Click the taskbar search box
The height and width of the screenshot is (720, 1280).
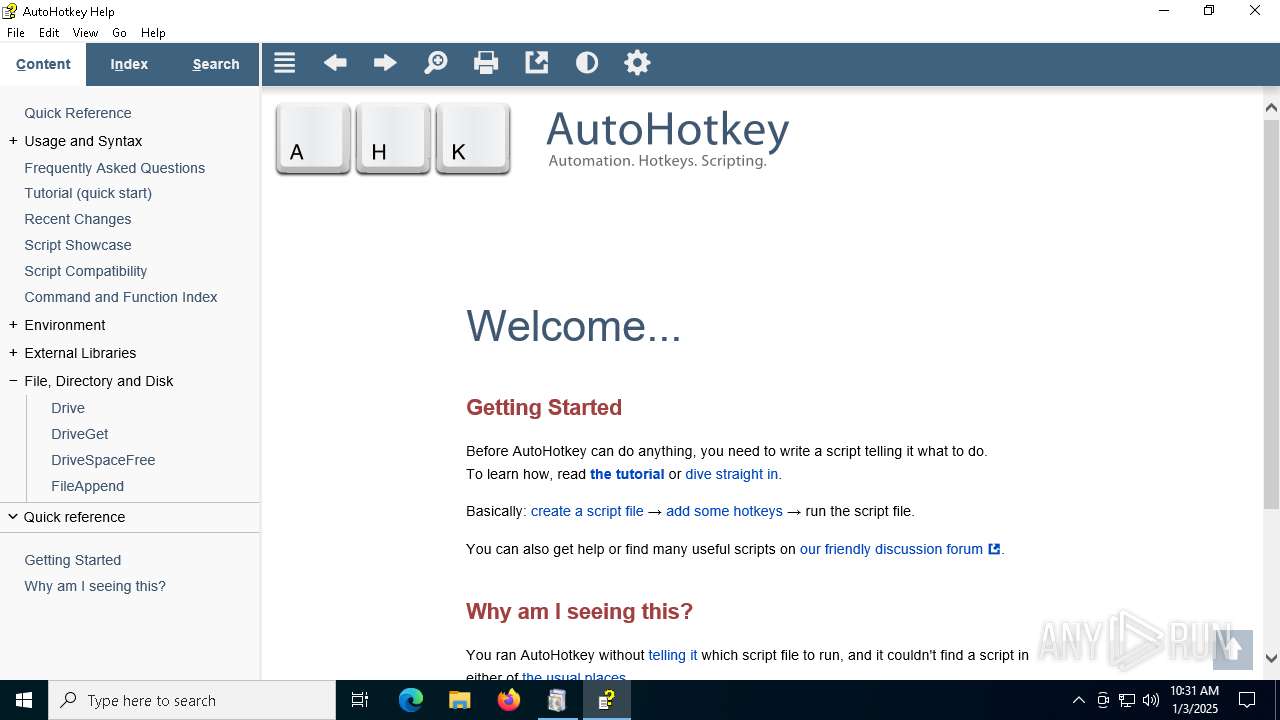[x=192, y=700]
